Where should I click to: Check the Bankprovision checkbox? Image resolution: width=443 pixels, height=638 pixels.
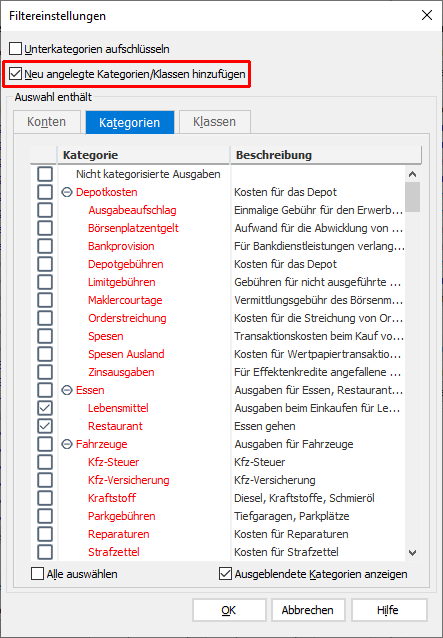pos(45,246)
